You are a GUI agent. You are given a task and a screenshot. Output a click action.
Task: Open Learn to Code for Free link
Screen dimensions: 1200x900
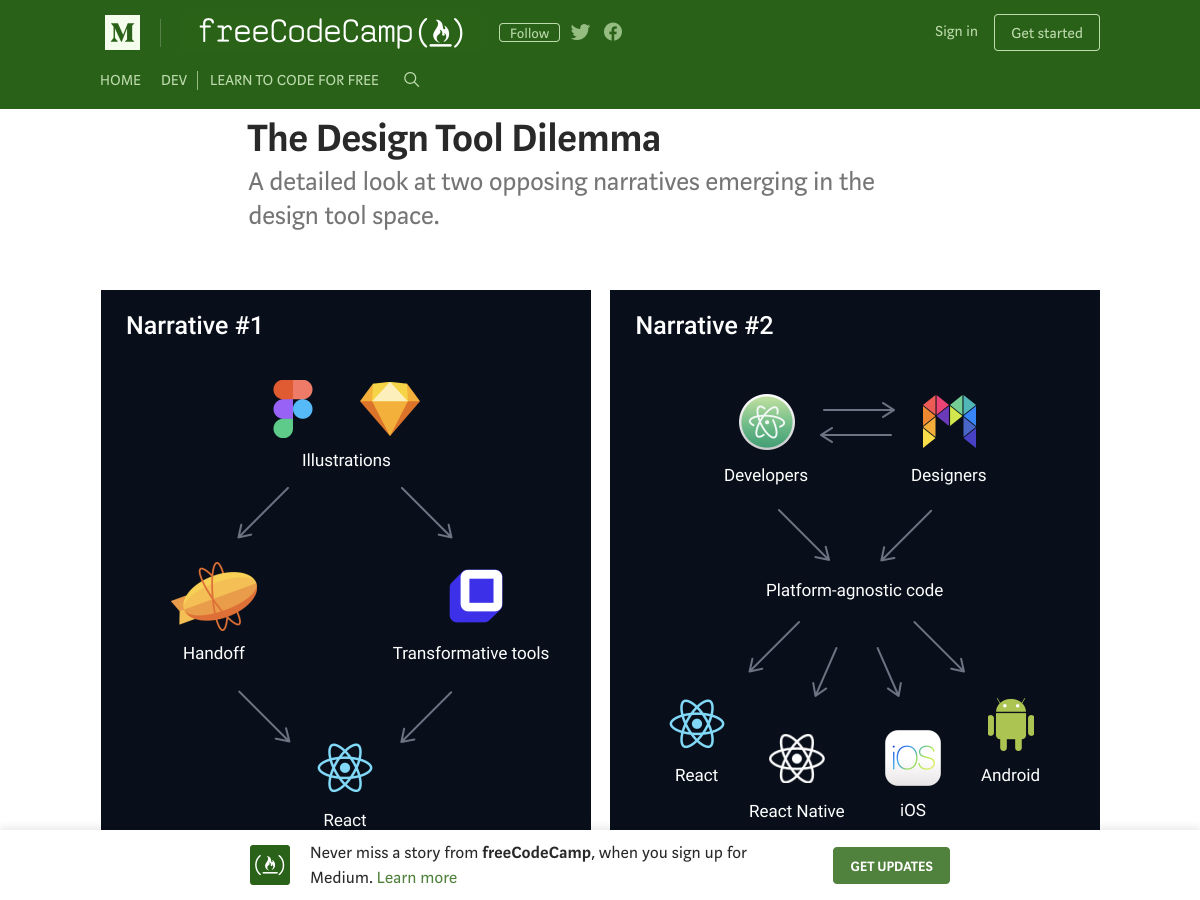tap(294, 80)
